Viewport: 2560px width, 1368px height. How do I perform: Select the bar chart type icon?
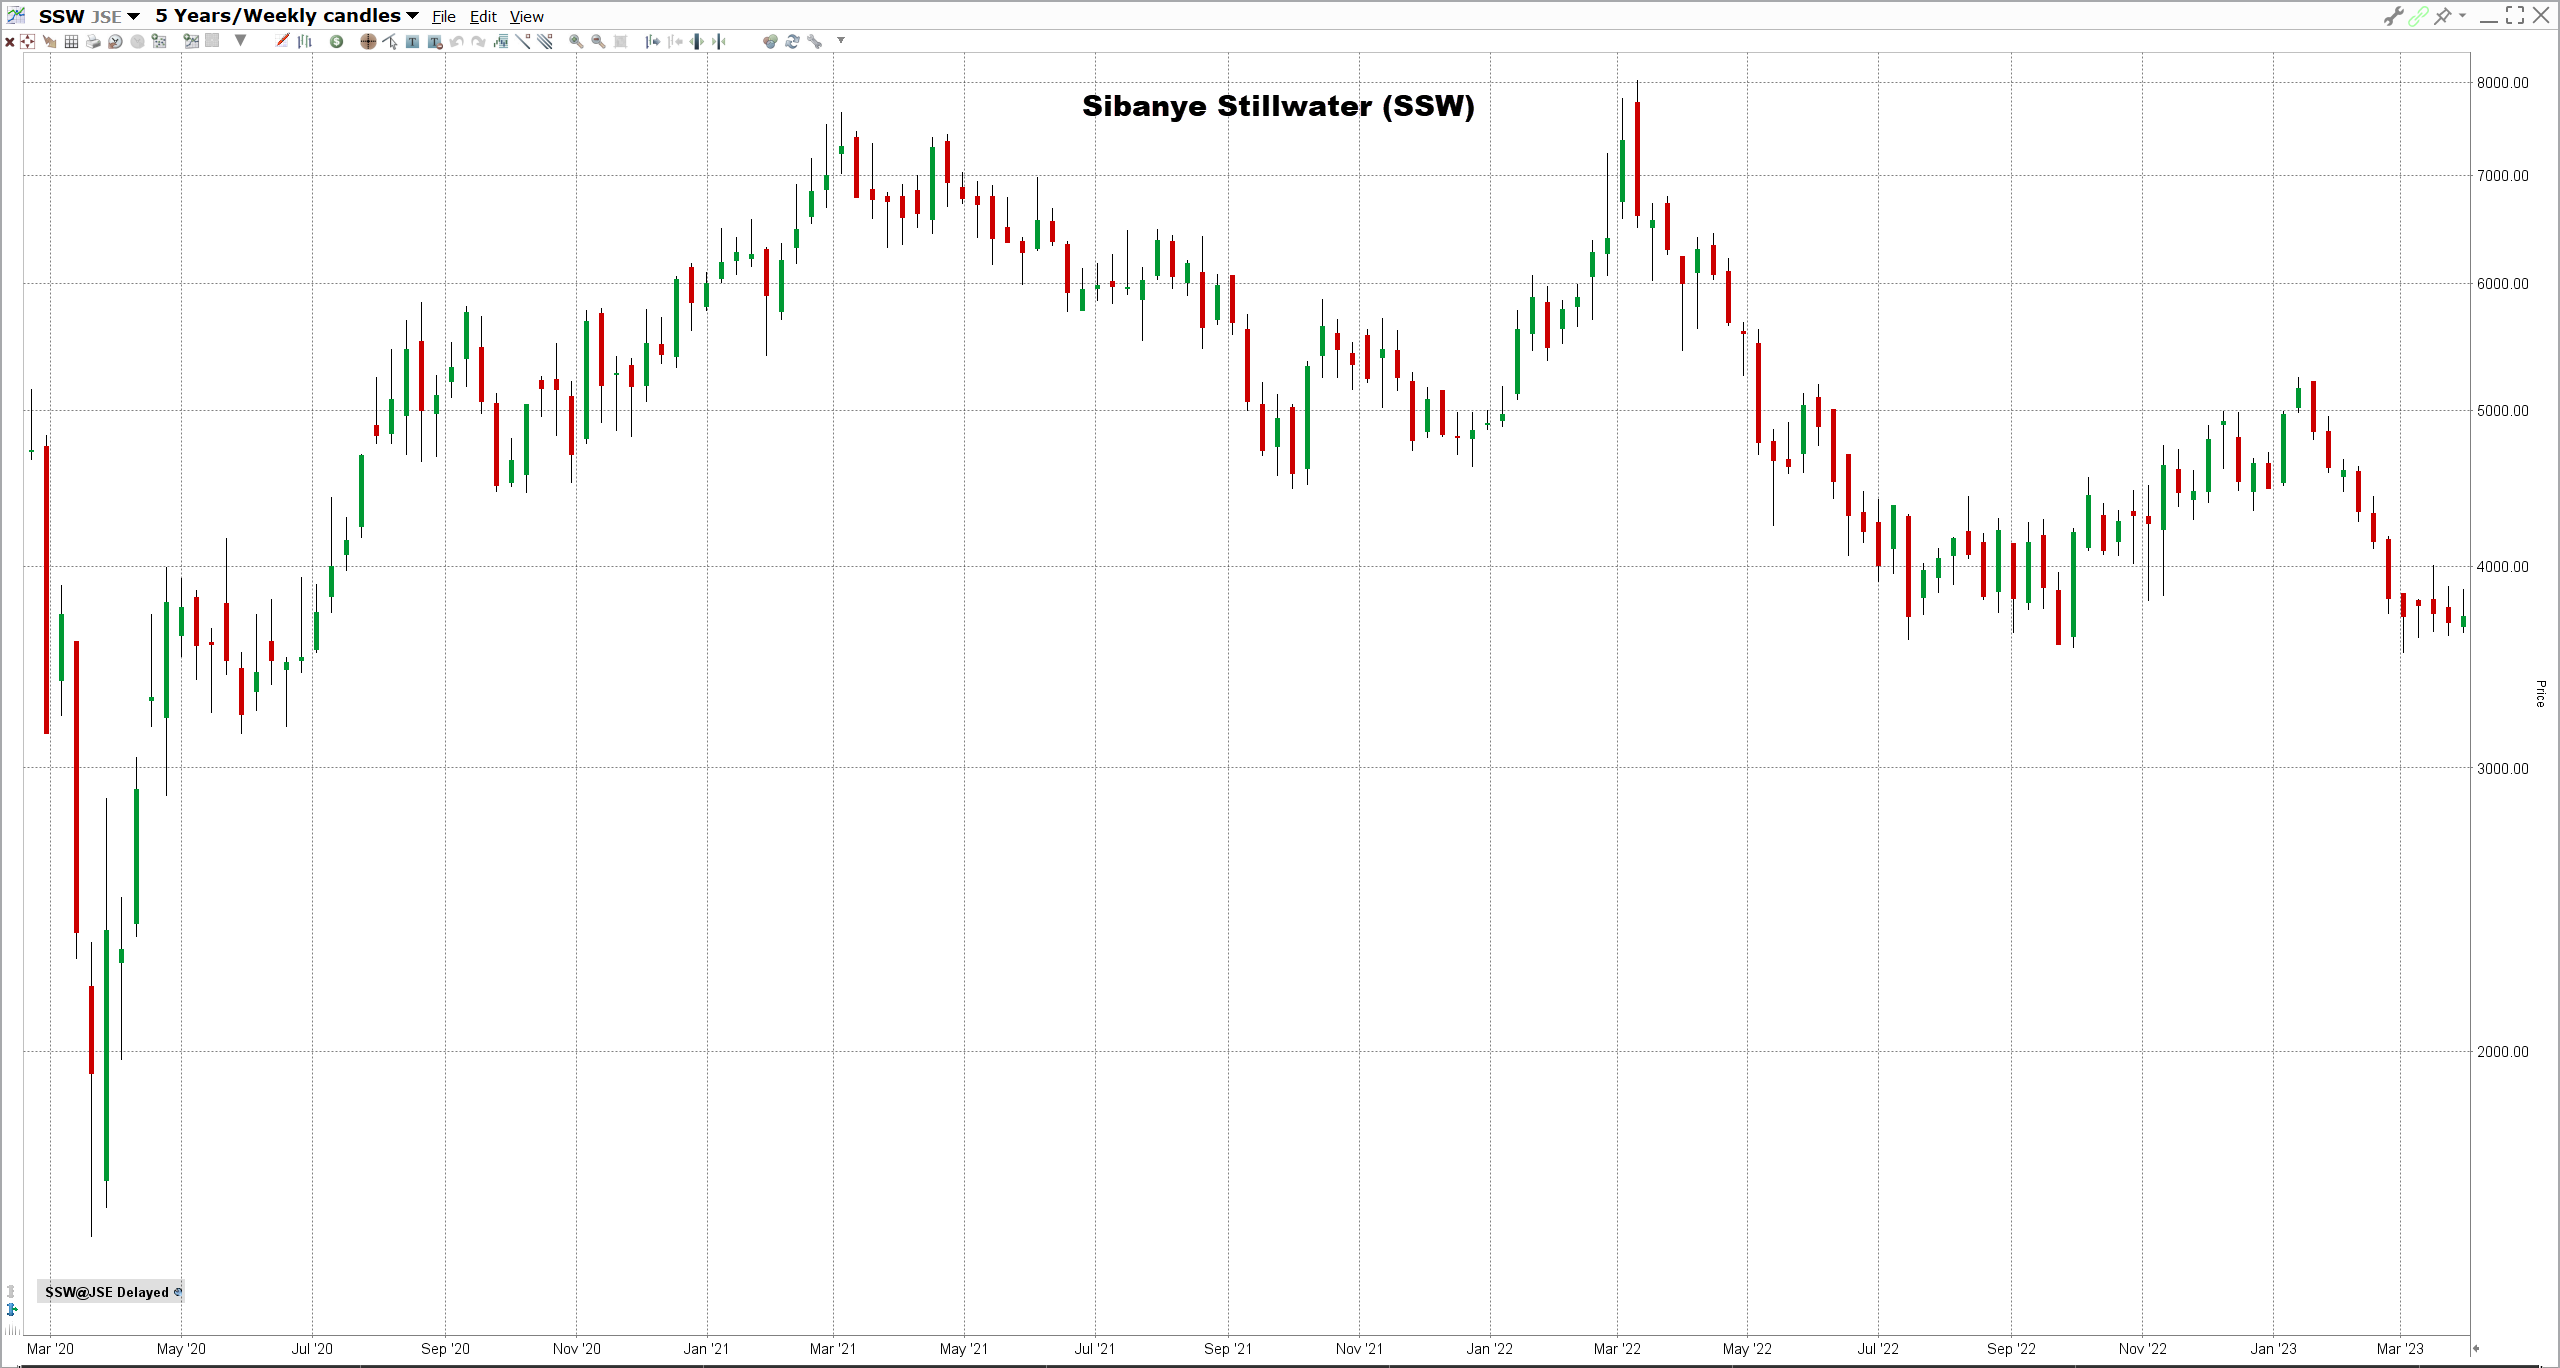pos(304,41)
